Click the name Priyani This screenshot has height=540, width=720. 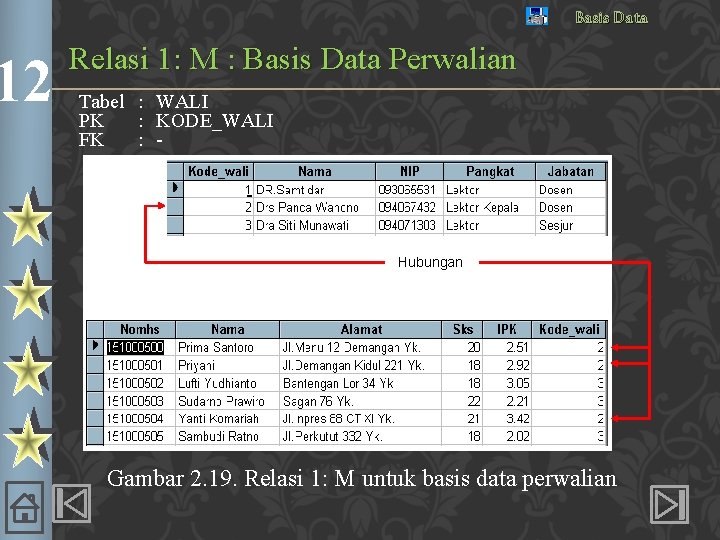point(196,366)
